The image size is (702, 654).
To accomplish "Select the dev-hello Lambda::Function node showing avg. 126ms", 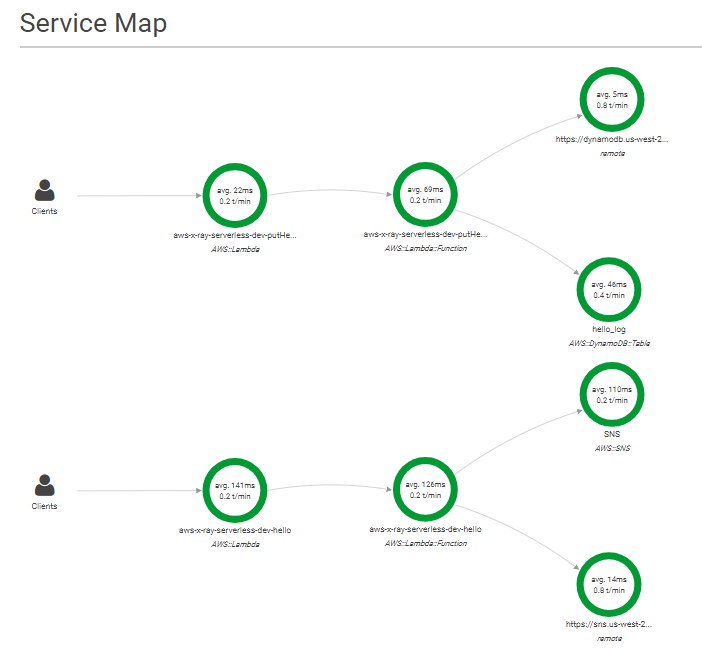I will click(x=425, y=490).
